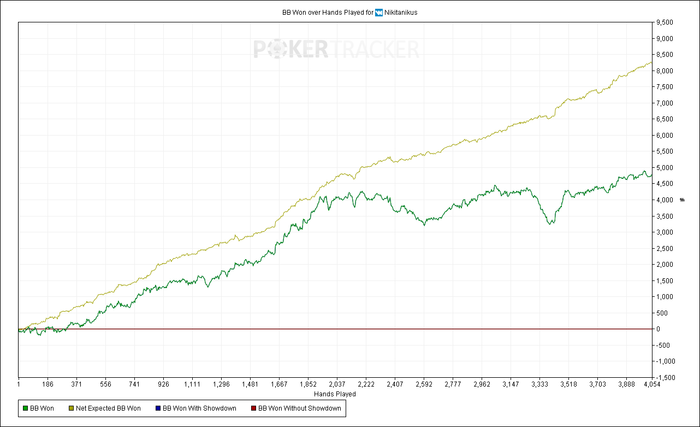The height and width of the screenshot is (427, 700).
Task: Select the 'BB Won' legend label
Action: (x=42, y=408)
